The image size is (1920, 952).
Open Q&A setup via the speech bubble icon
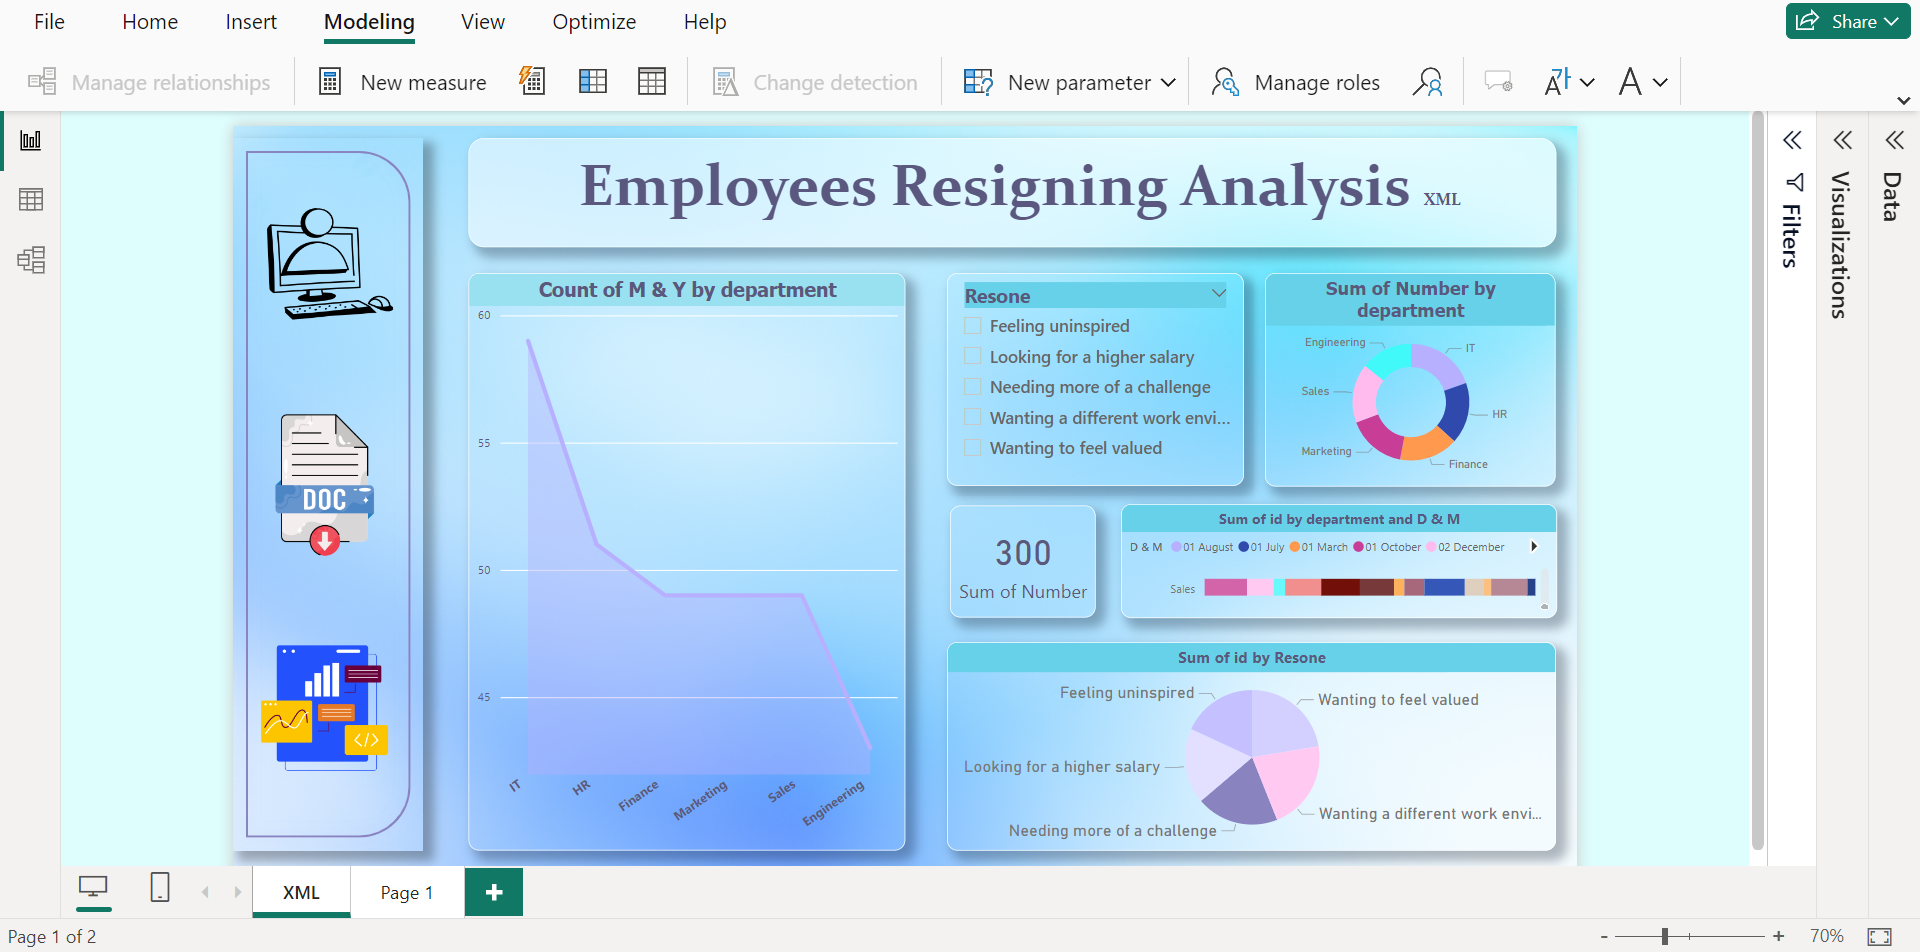pos(1498,82)
